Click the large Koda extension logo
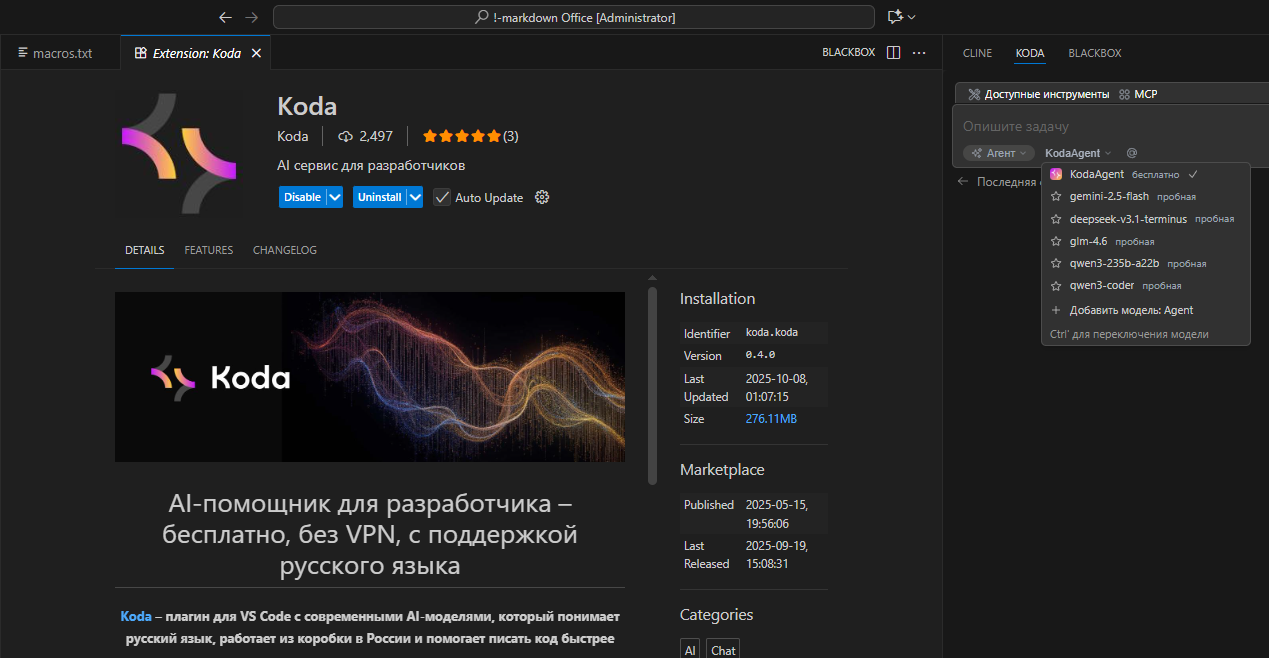The width and height of the screenshot is (1269, 658). click(x=179, y=152)
